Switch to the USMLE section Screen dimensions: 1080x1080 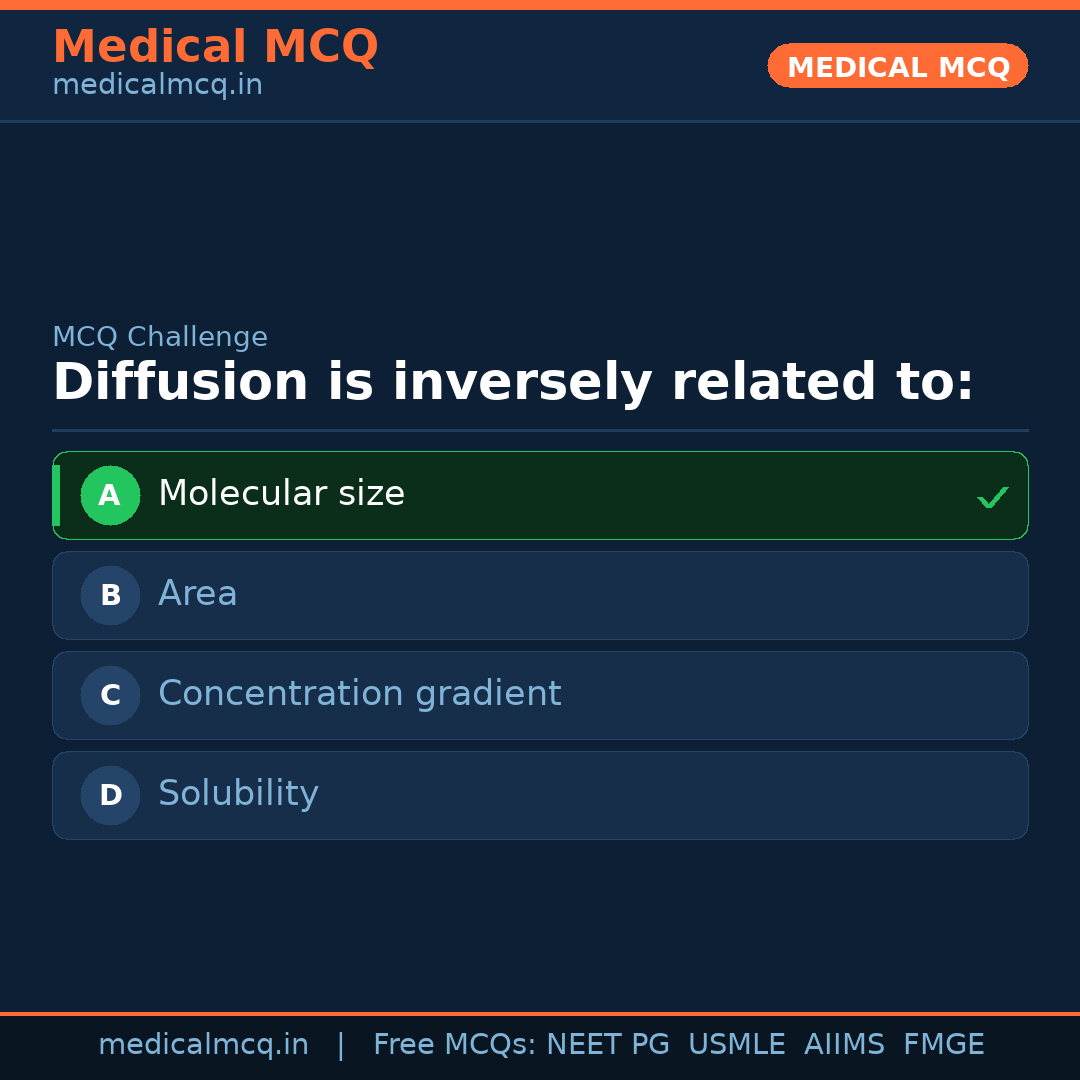[x=737, y=1044]
